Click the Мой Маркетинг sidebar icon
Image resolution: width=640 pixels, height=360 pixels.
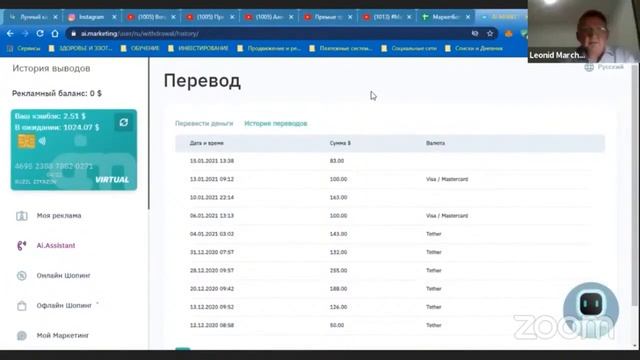22,336
